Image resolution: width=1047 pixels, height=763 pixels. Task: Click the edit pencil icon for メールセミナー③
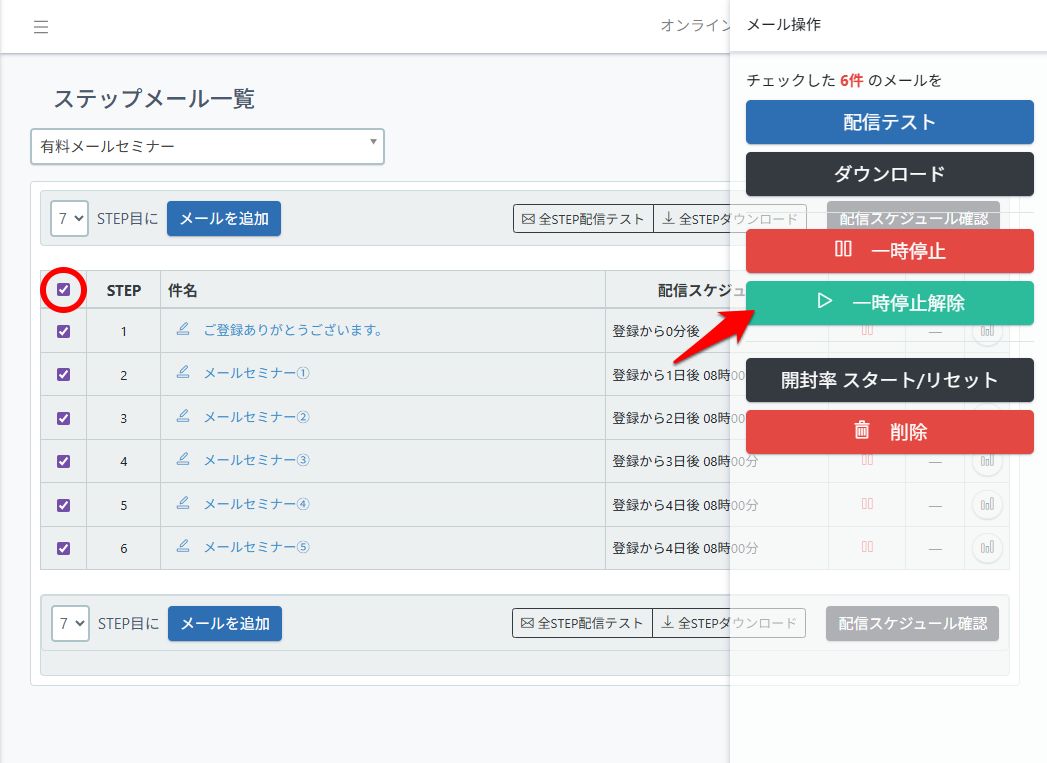pyautogui.click(x=183, y=459)
